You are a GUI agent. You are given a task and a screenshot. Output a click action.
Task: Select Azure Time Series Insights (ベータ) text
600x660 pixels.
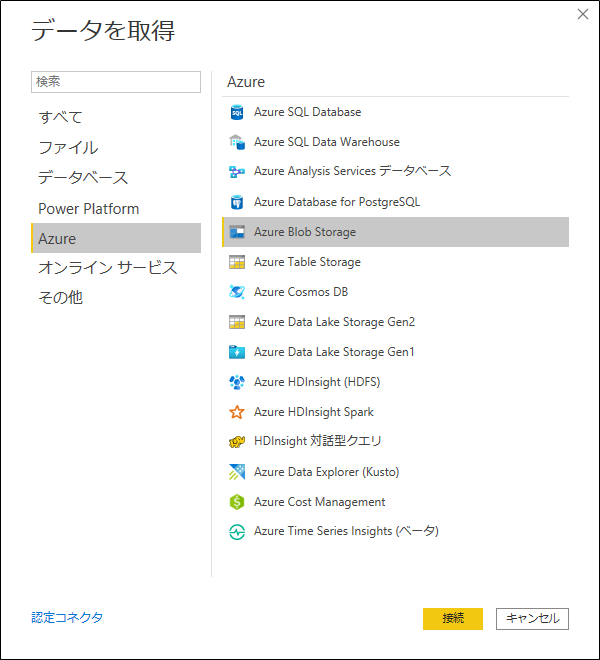click(346, 531)
